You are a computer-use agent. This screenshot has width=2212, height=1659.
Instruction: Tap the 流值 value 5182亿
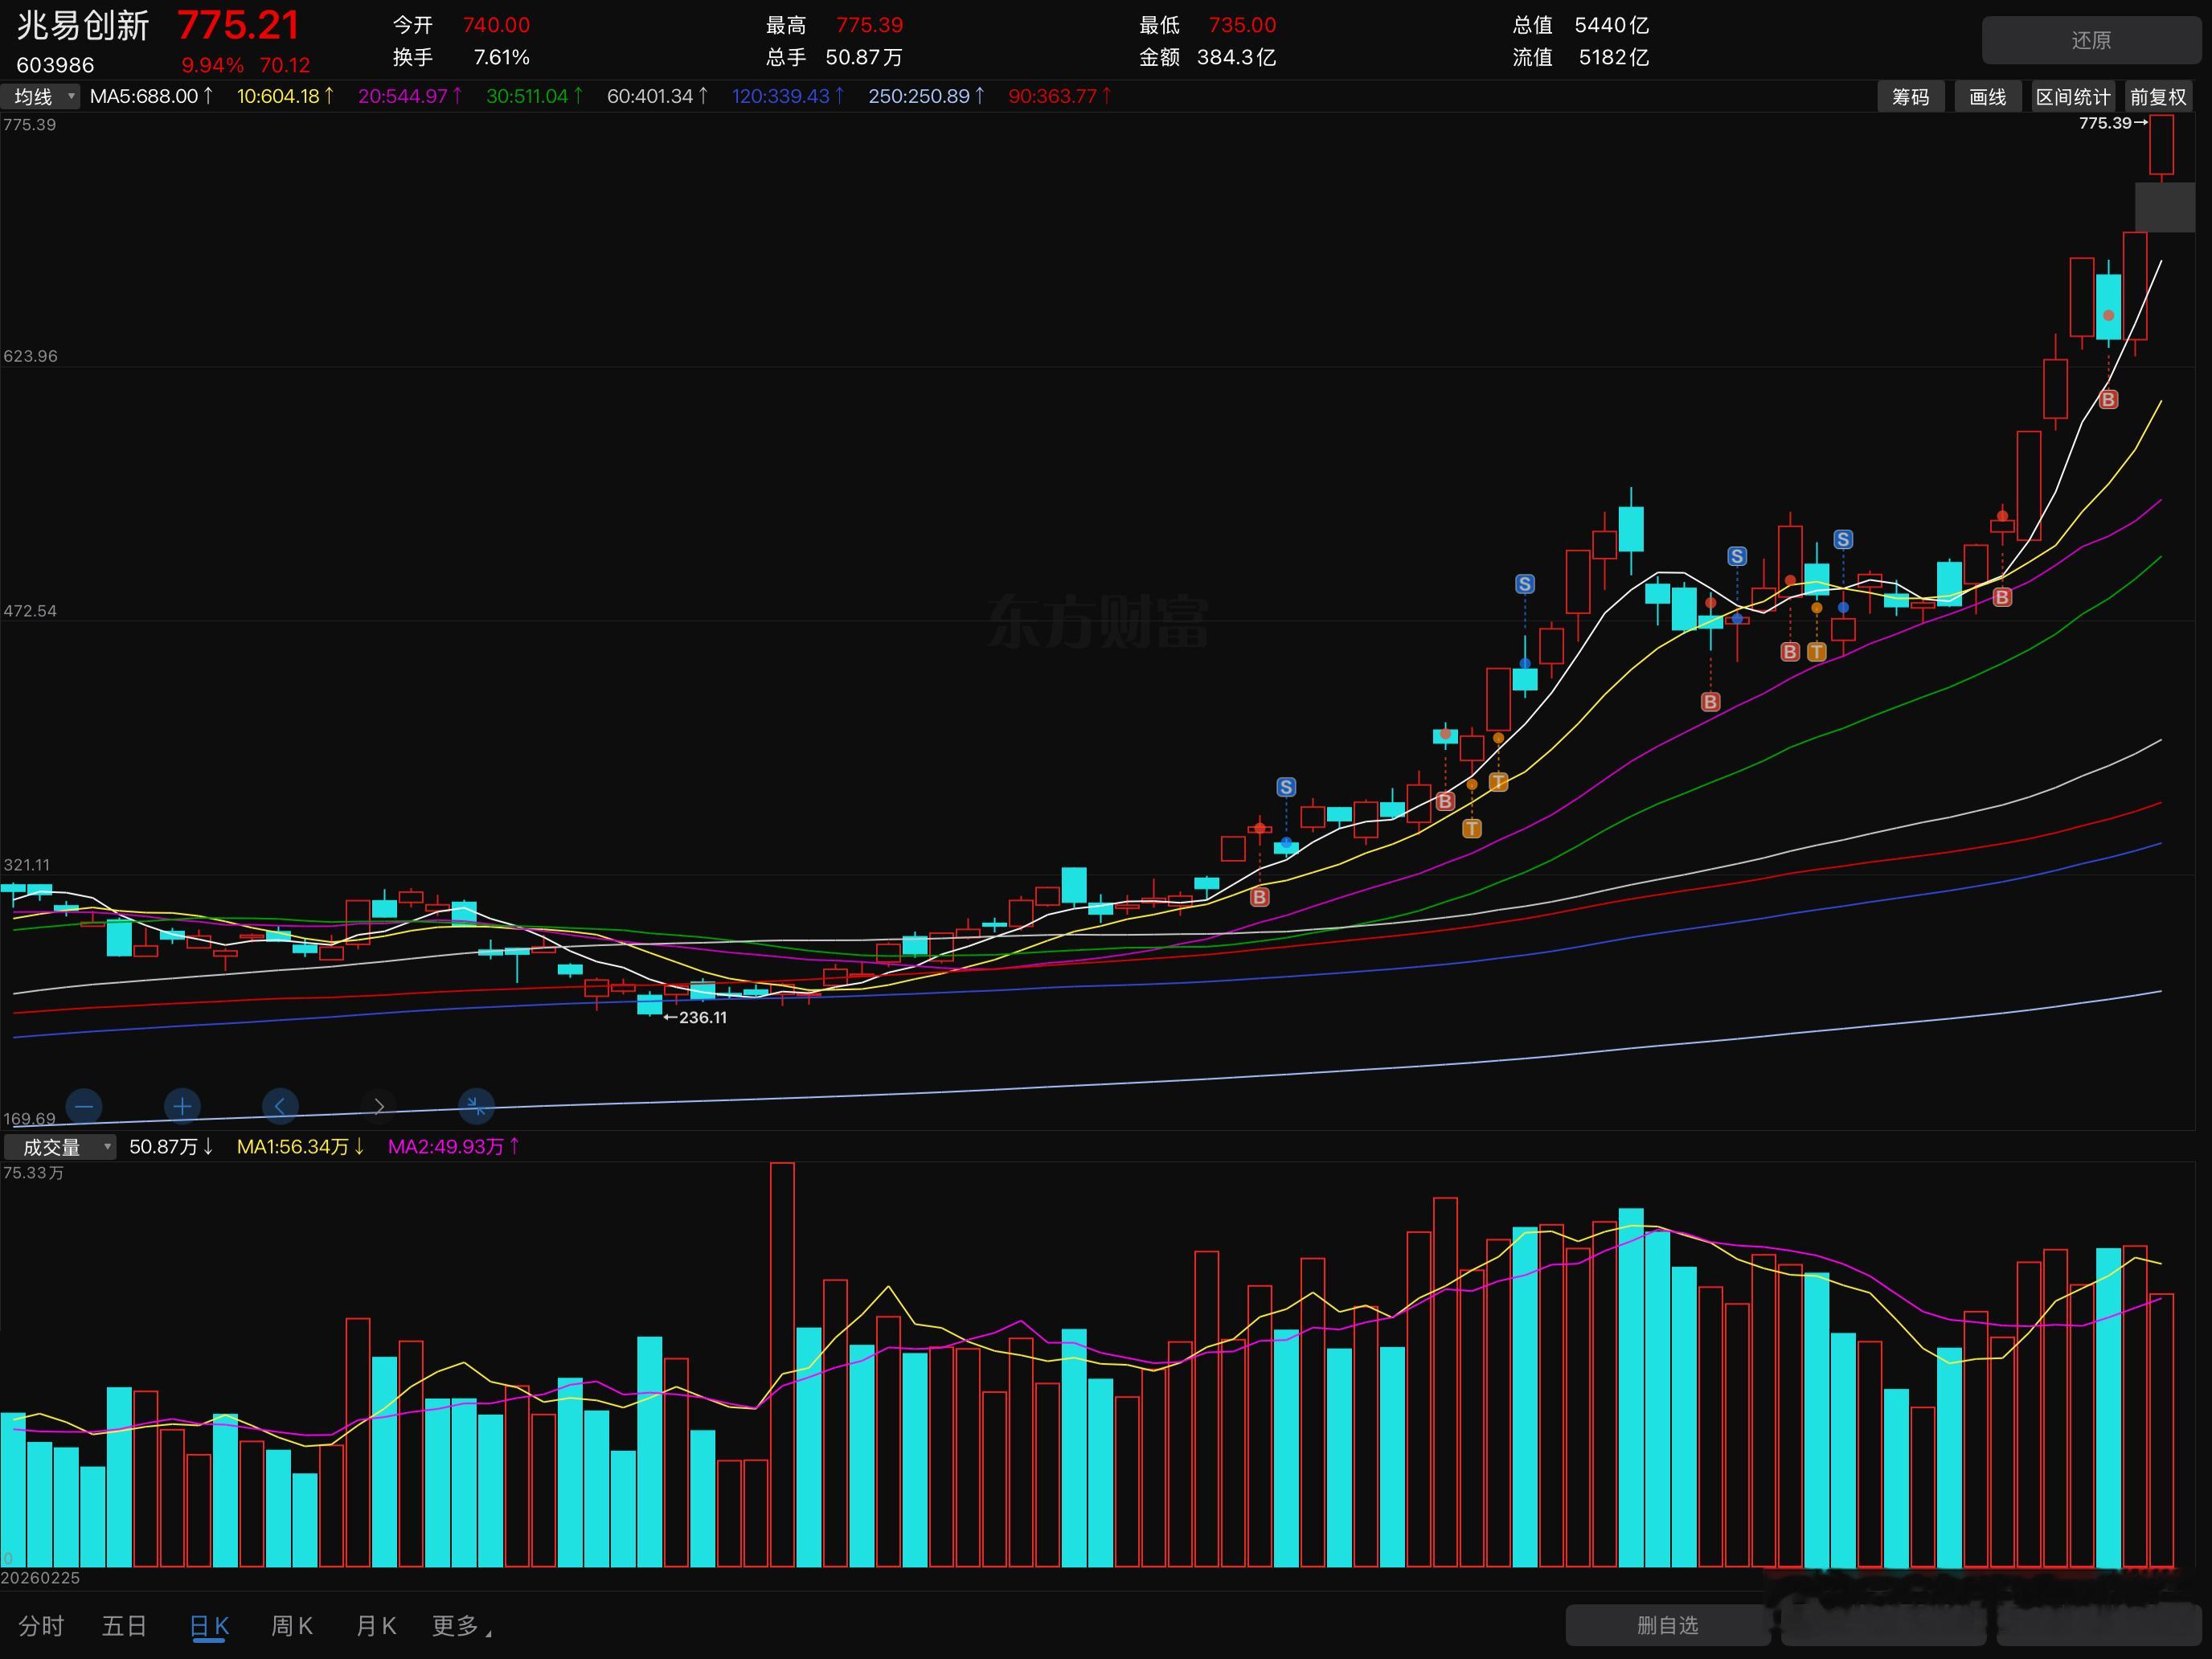(1613, 57)
